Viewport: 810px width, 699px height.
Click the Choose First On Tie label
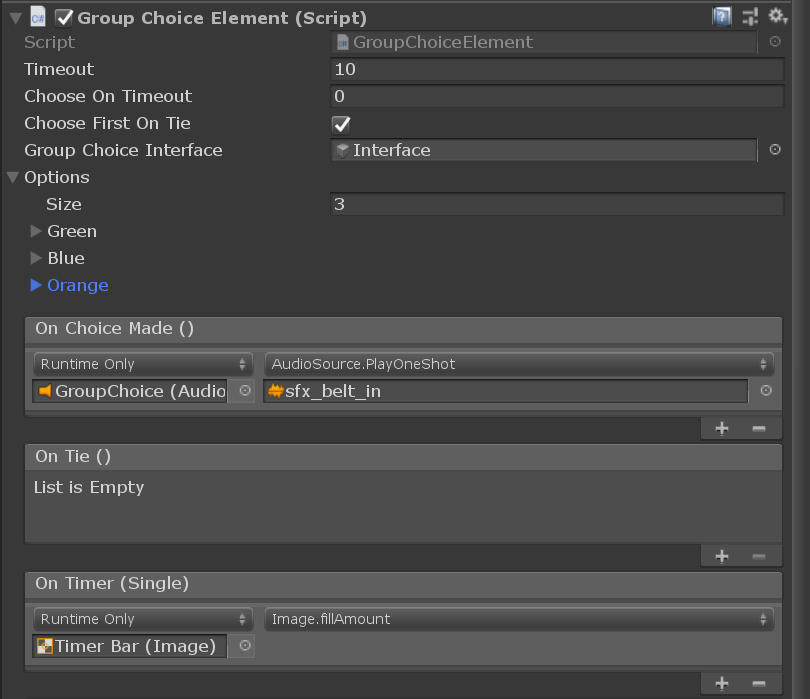[x=107, y=123]
